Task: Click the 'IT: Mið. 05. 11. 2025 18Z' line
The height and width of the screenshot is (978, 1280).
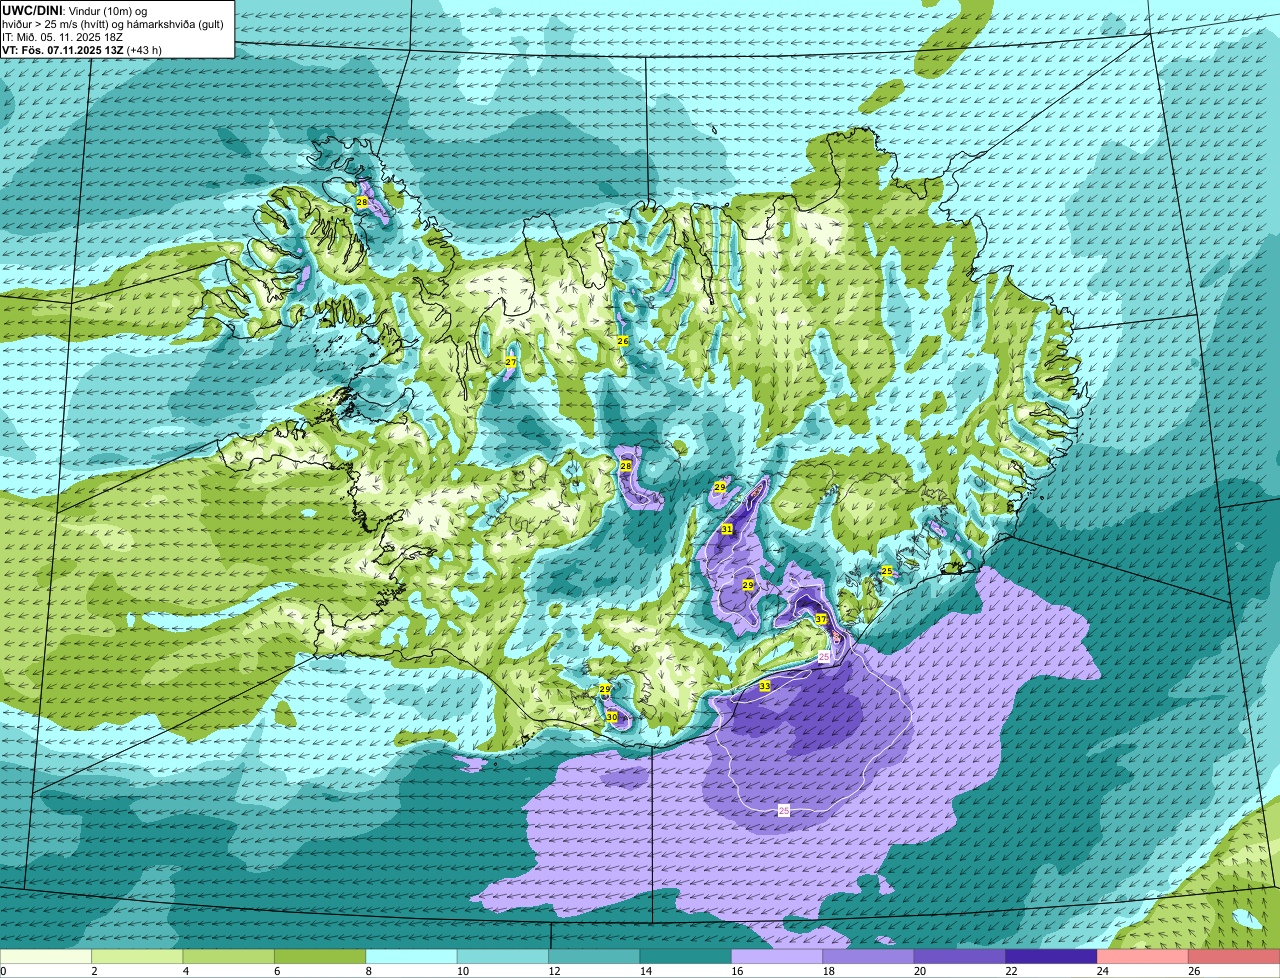Action: (x=62, y=36)
